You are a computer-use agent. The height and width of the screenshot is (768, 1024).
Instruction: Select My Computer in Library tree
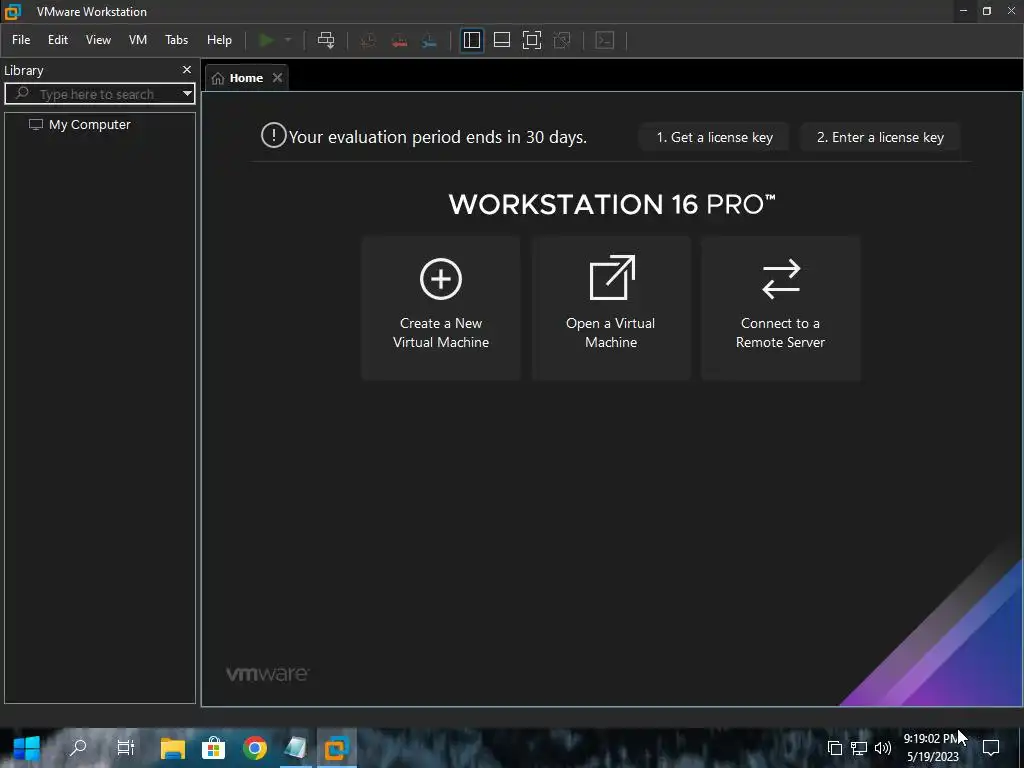click(x=80, y=125)
